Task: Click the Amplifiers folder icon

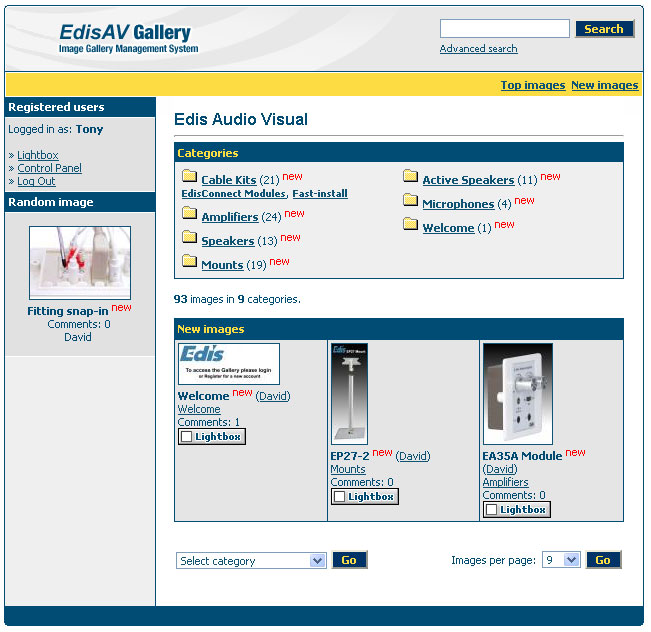Action: click(x=189, y=213)
